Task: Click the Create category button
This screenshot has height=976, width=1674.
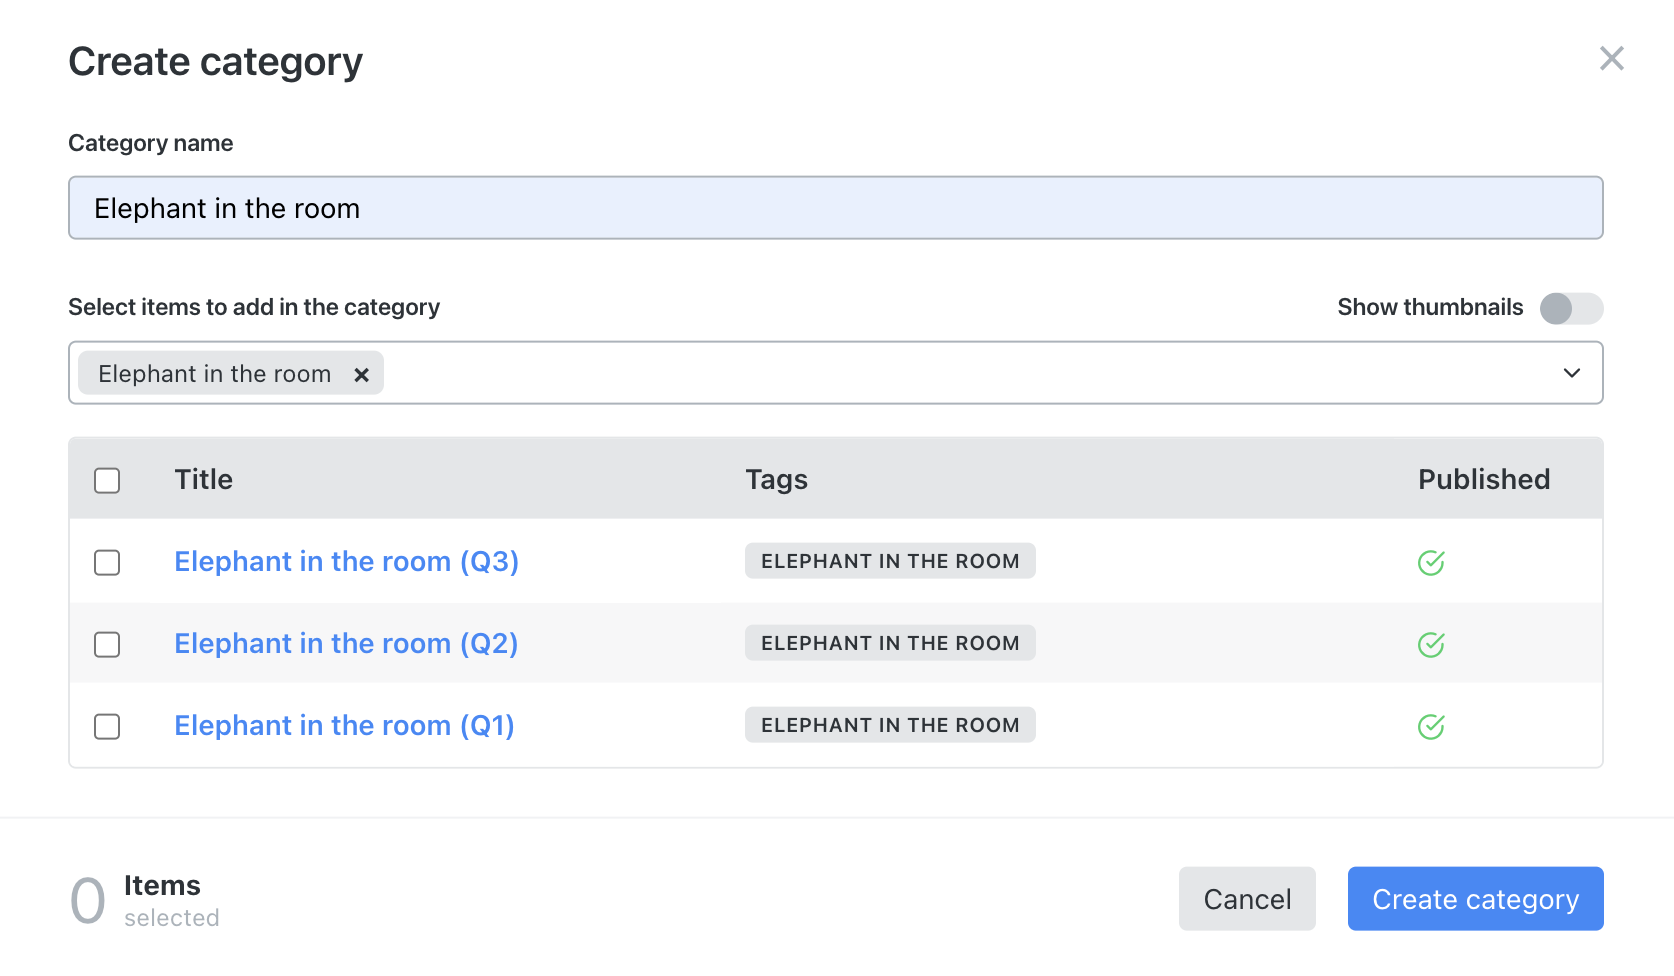Action: [1475, 899]
